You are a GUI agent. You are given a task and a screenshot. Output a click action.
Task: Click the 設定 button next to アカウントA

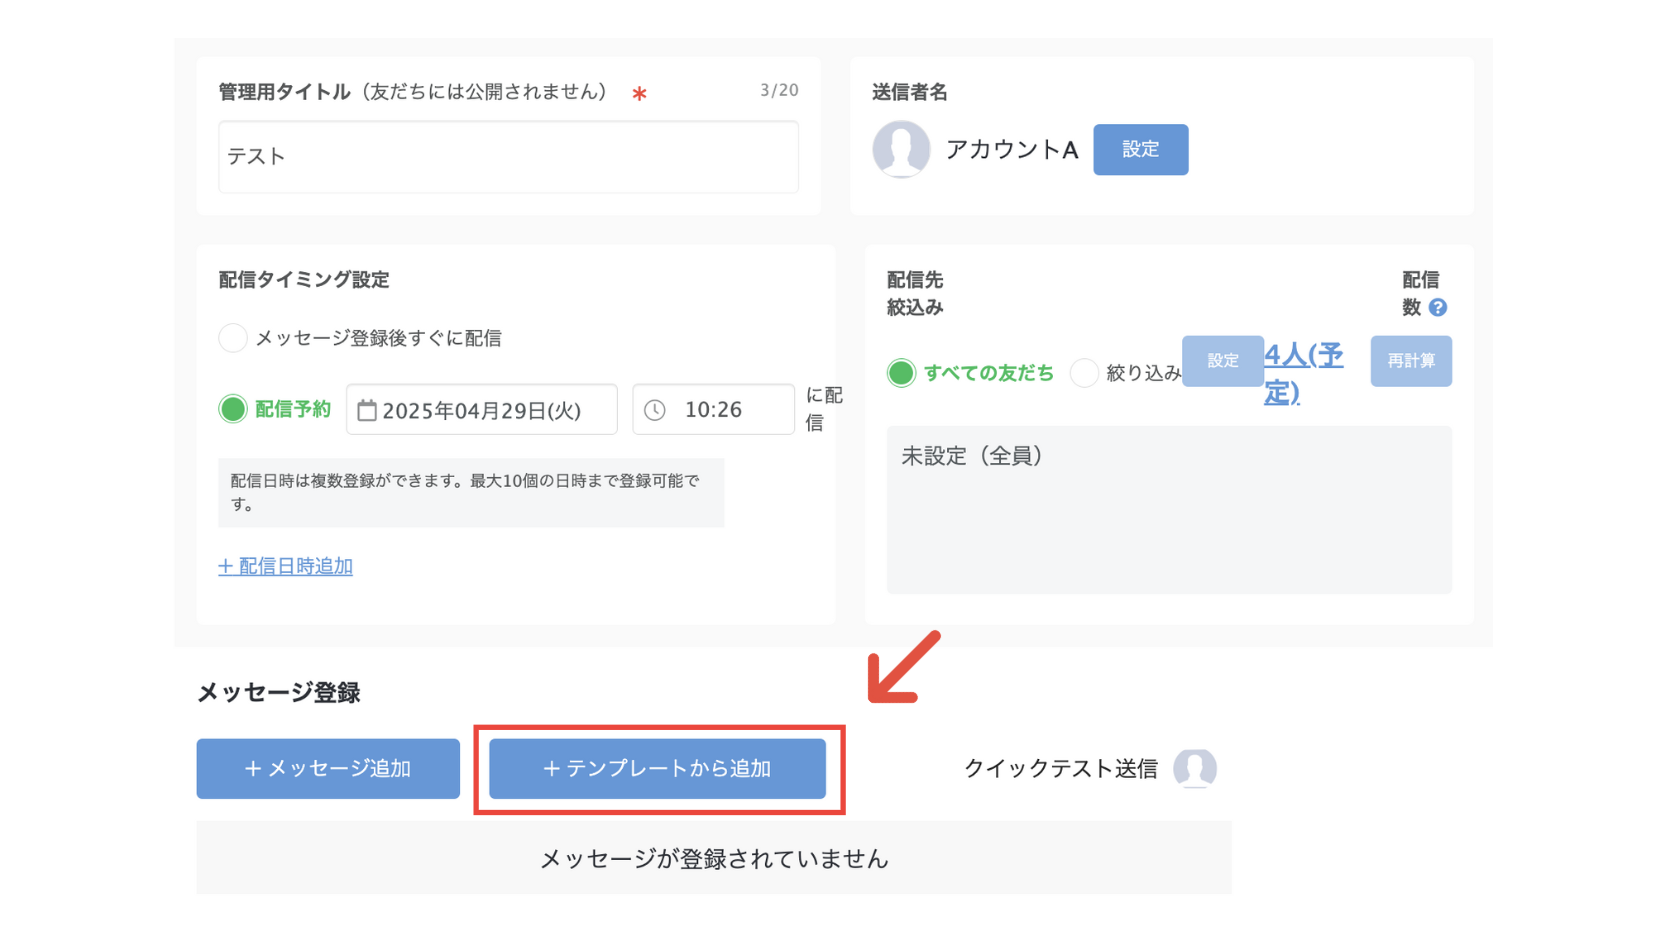point(1141,149)
